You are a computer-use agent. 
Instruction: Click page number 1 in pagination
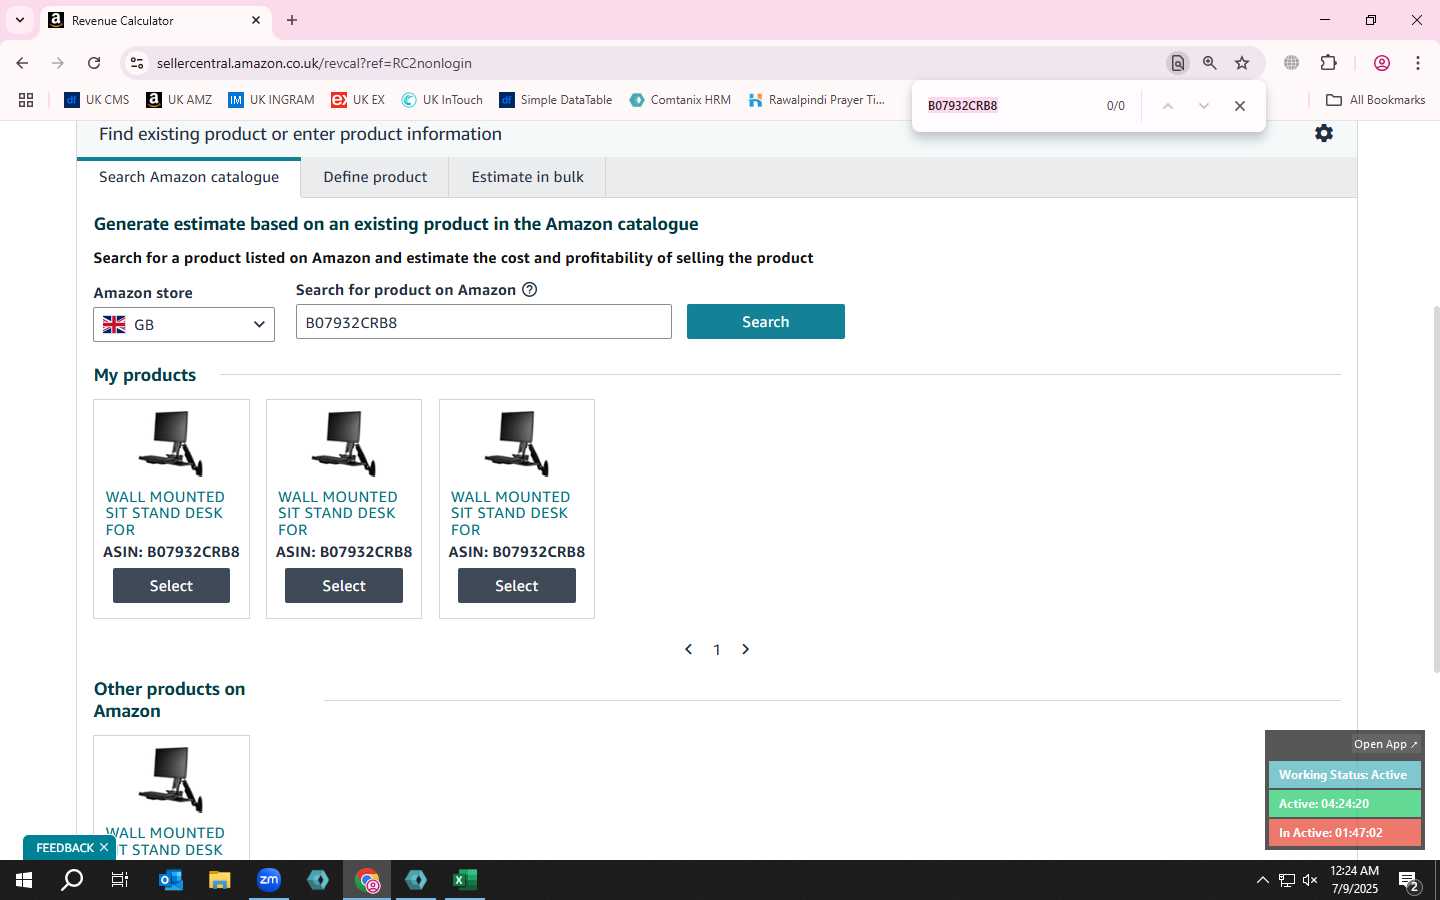coord(716,650)
